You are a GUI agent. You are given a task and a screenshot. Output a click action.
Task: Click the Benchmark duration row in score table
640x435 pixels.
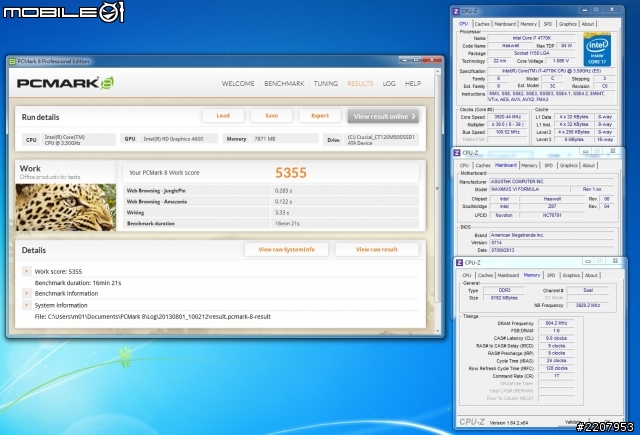click(271, 223)
